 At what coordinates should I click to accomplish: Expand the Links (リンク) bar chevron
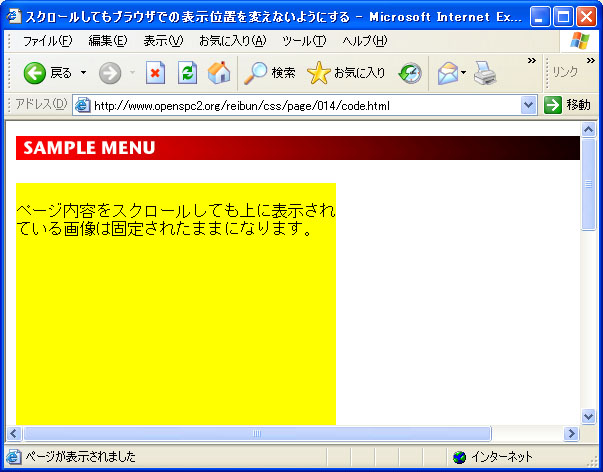(x=590, y=60)
